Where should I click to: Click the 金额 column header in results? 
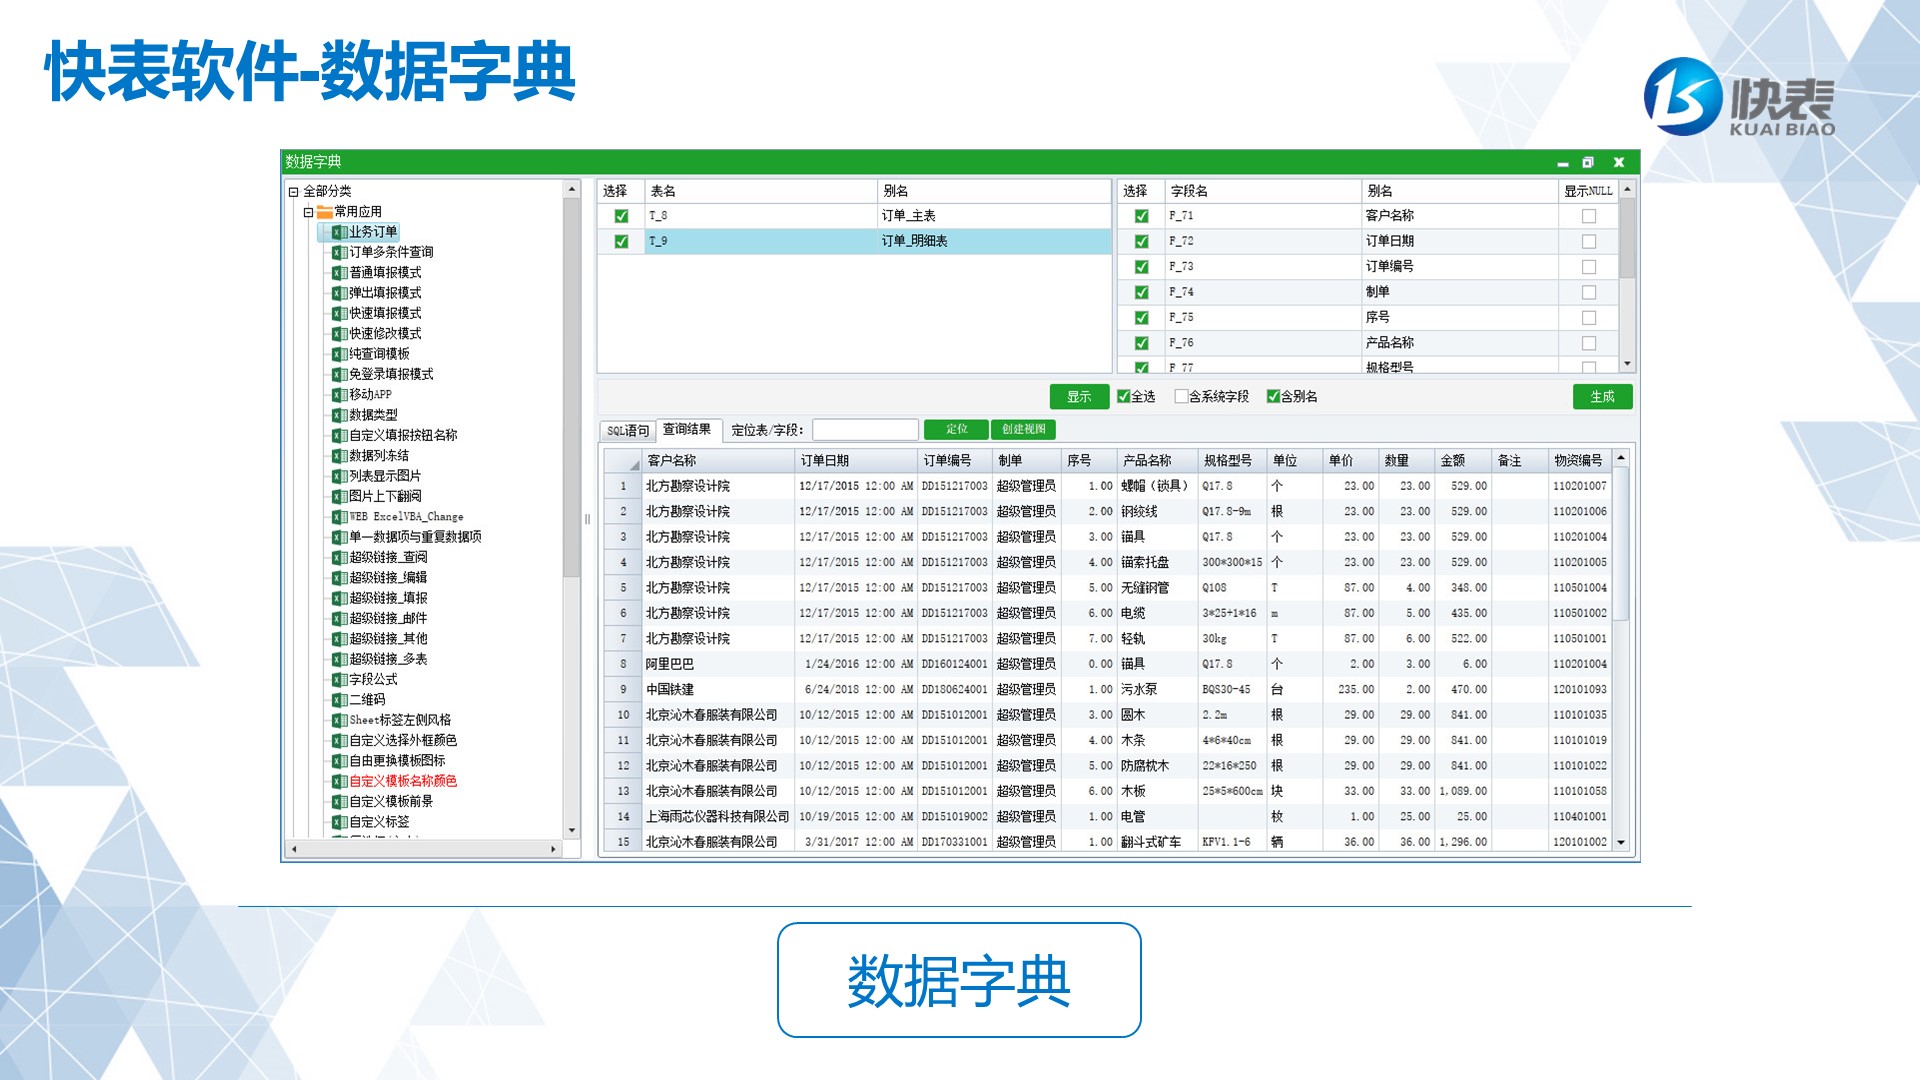click(1462, 460)
